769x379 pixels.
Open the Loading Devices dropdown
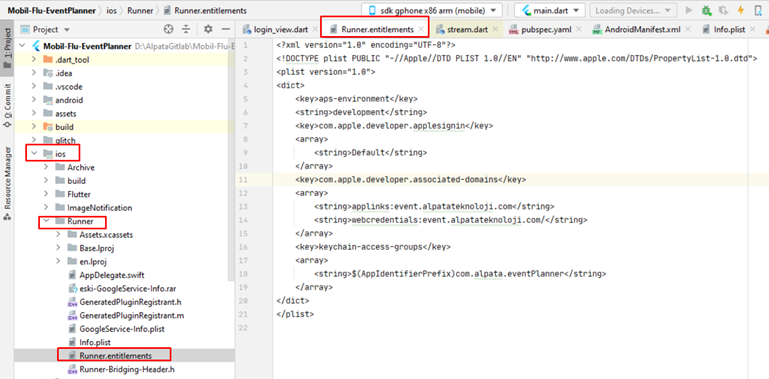pos(633,10)
